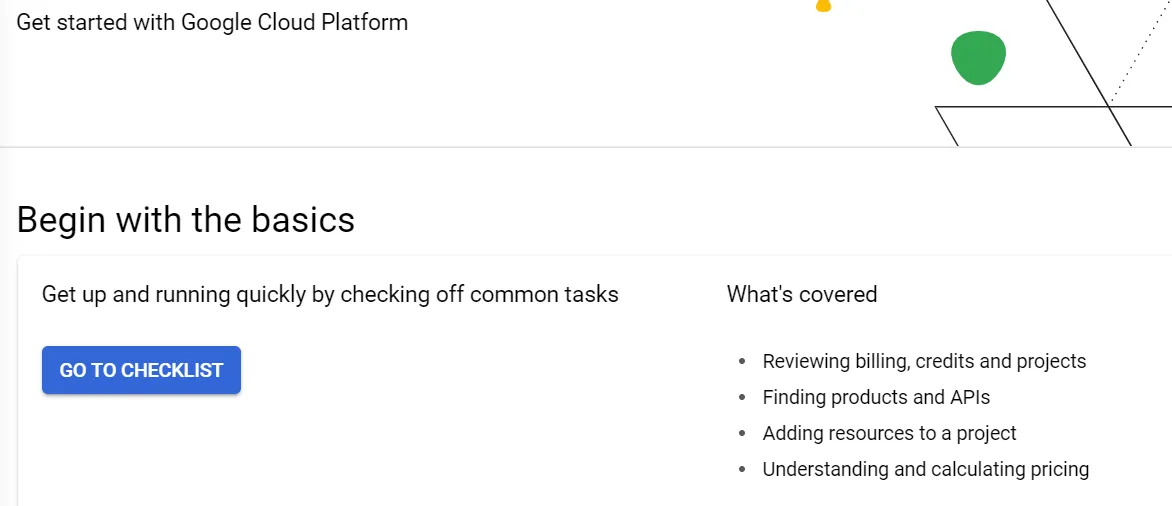Click the GO TO CHECKLIST button
Screen dimensions: 1172x506
[x=141, y=370]
